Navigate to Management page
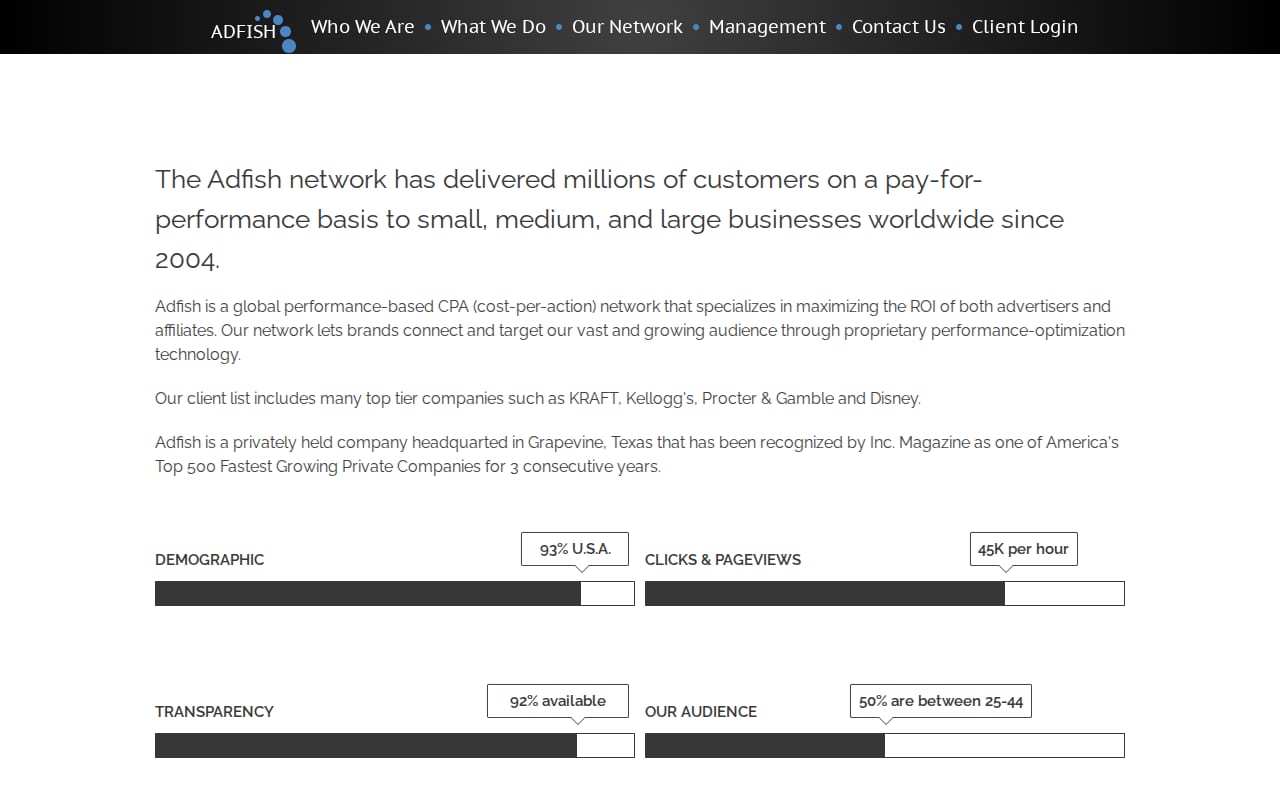The height and width of the screenshot is (800, 1280). pos(767,27)
